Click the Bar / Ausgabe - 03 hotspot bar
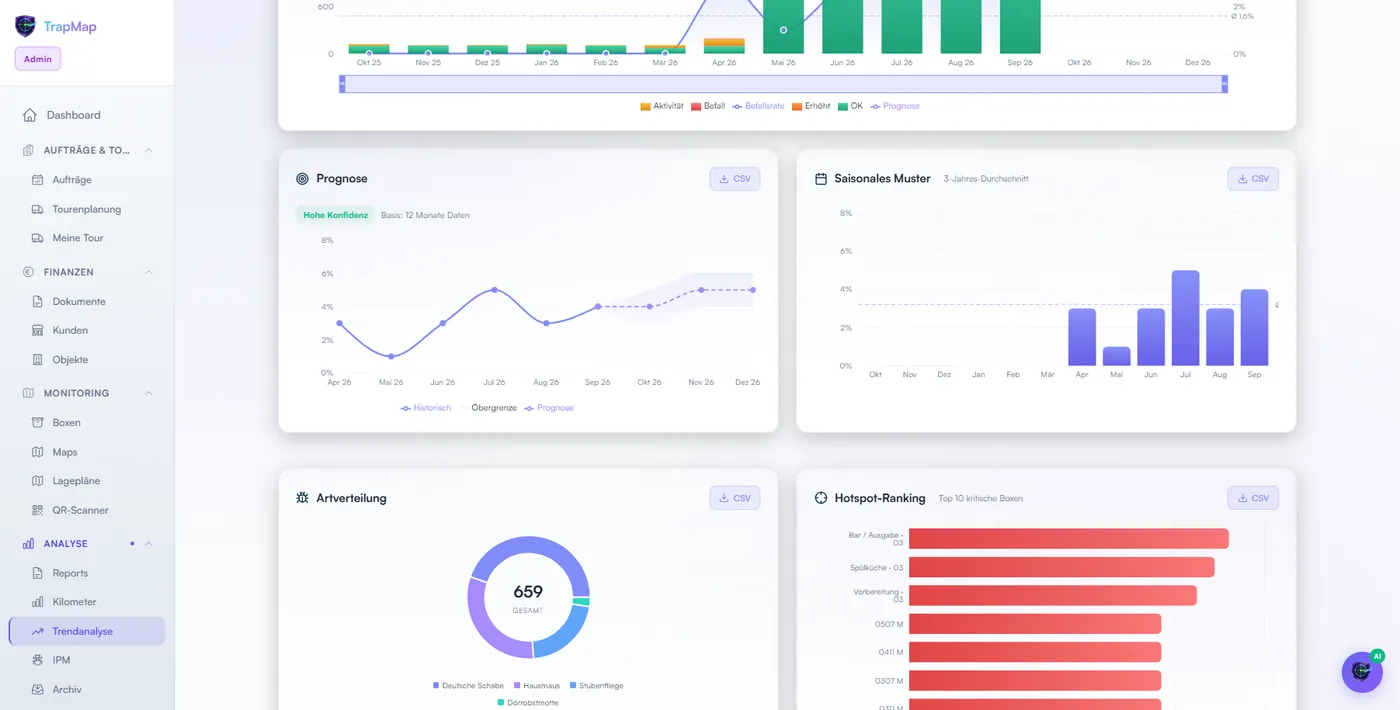 (x=1068, y=539)
